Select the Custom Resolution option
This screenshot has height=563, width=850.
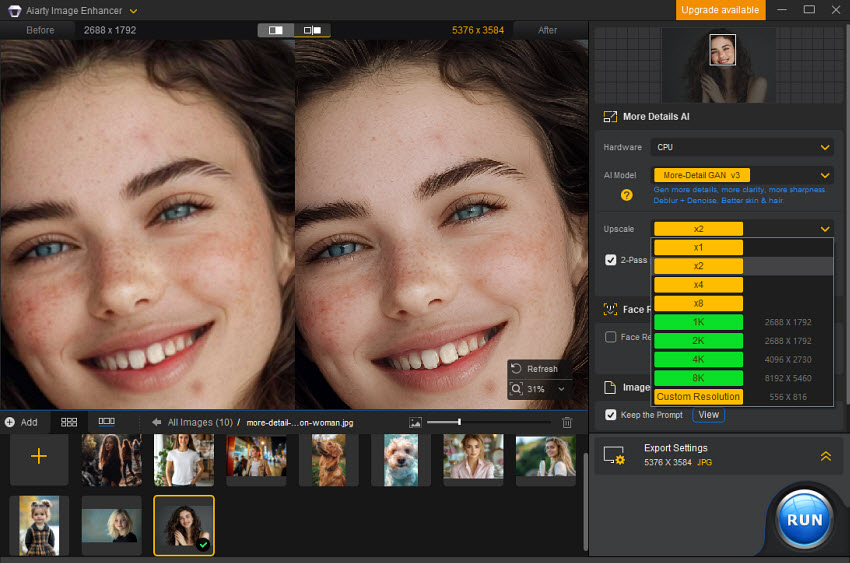tap(698, 397)
